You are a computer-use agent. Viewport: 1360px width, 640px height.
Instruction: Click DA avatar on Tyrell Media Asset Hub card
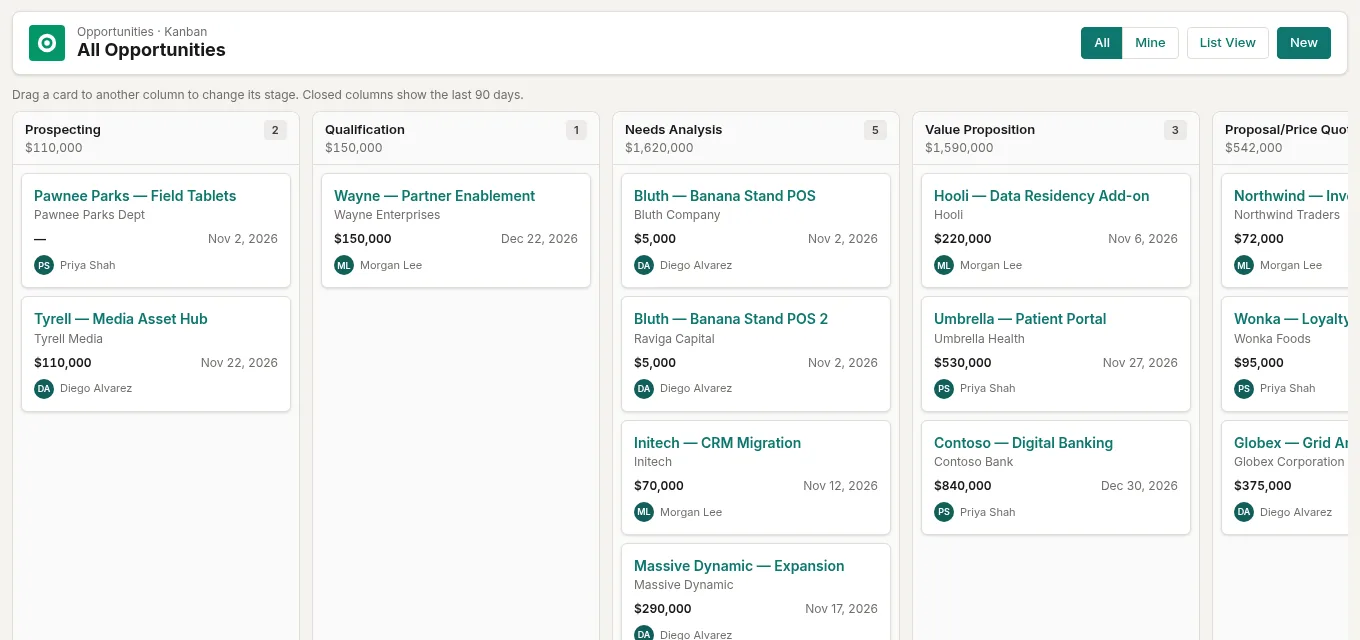point(44,388)
